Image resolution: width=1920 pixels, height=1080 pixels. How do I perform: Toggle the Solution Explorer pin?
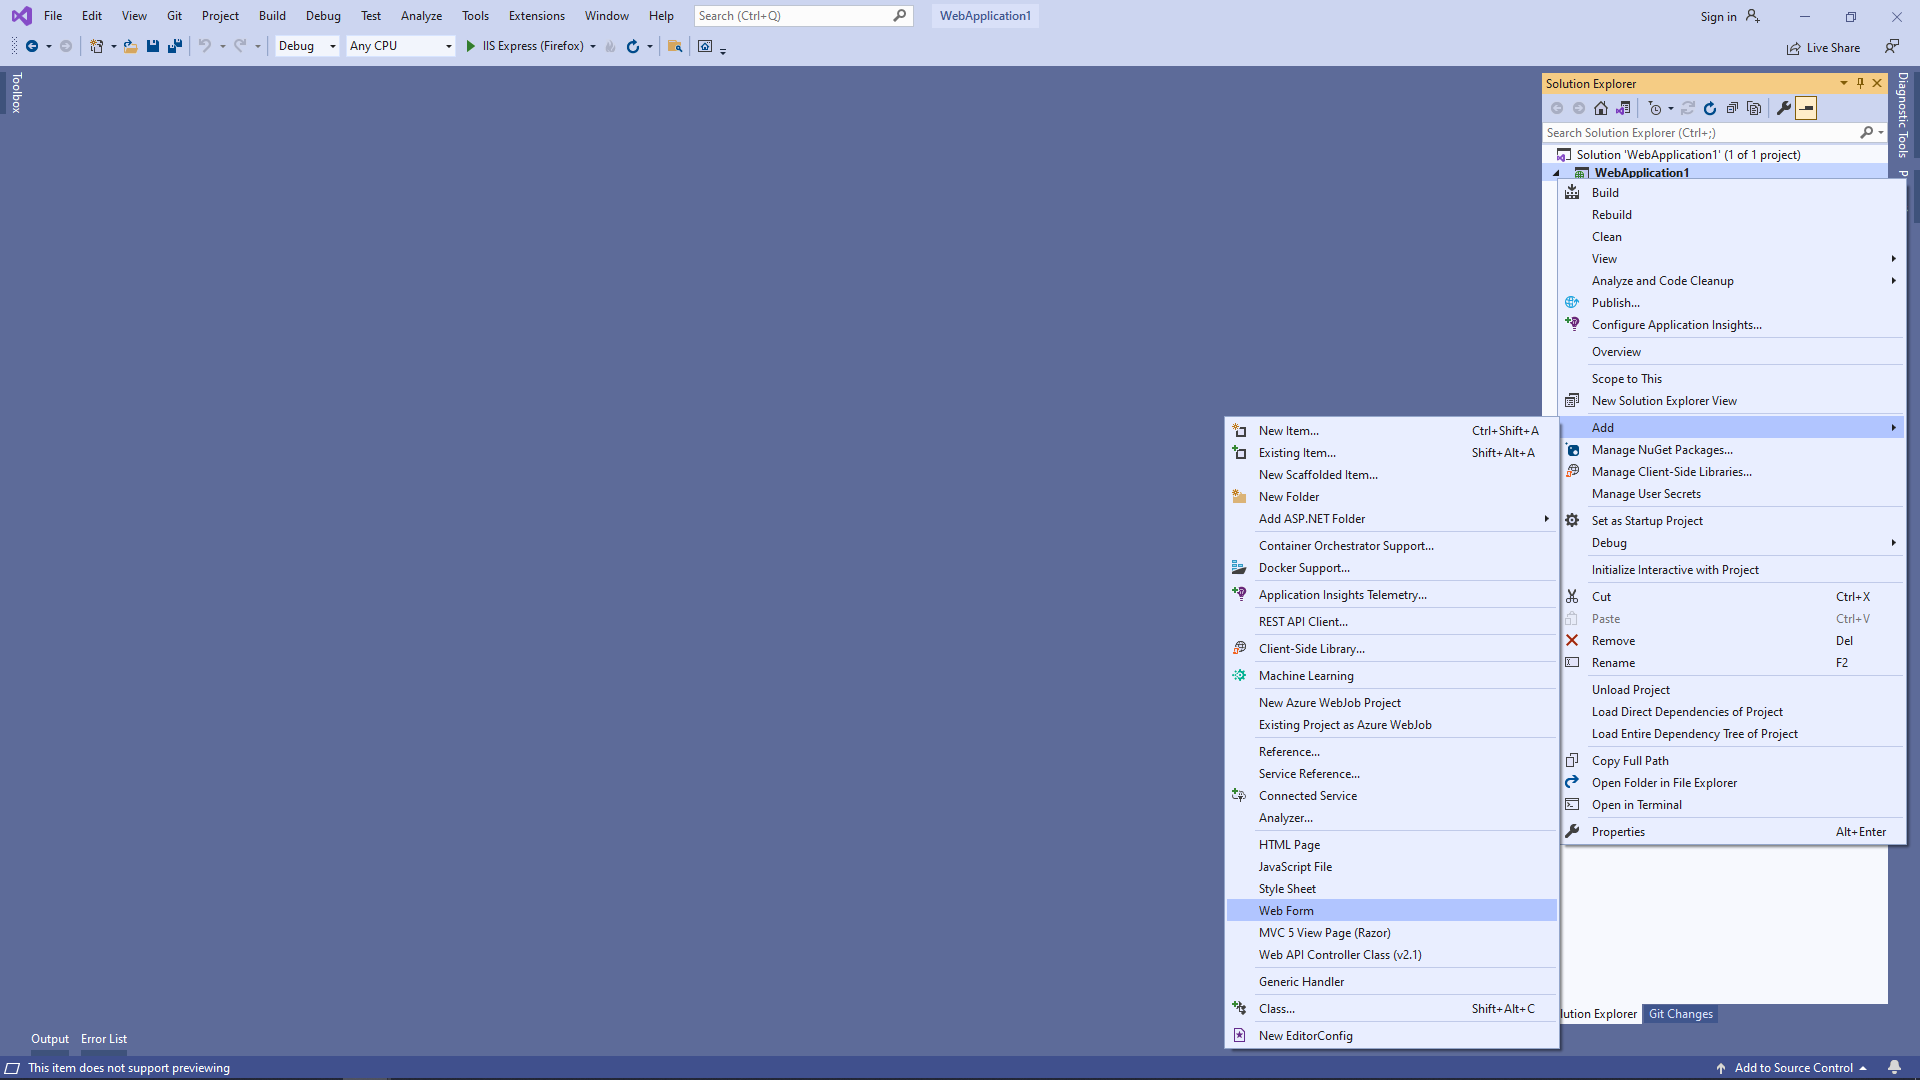pyautogui.click(x=1860, y=83)
